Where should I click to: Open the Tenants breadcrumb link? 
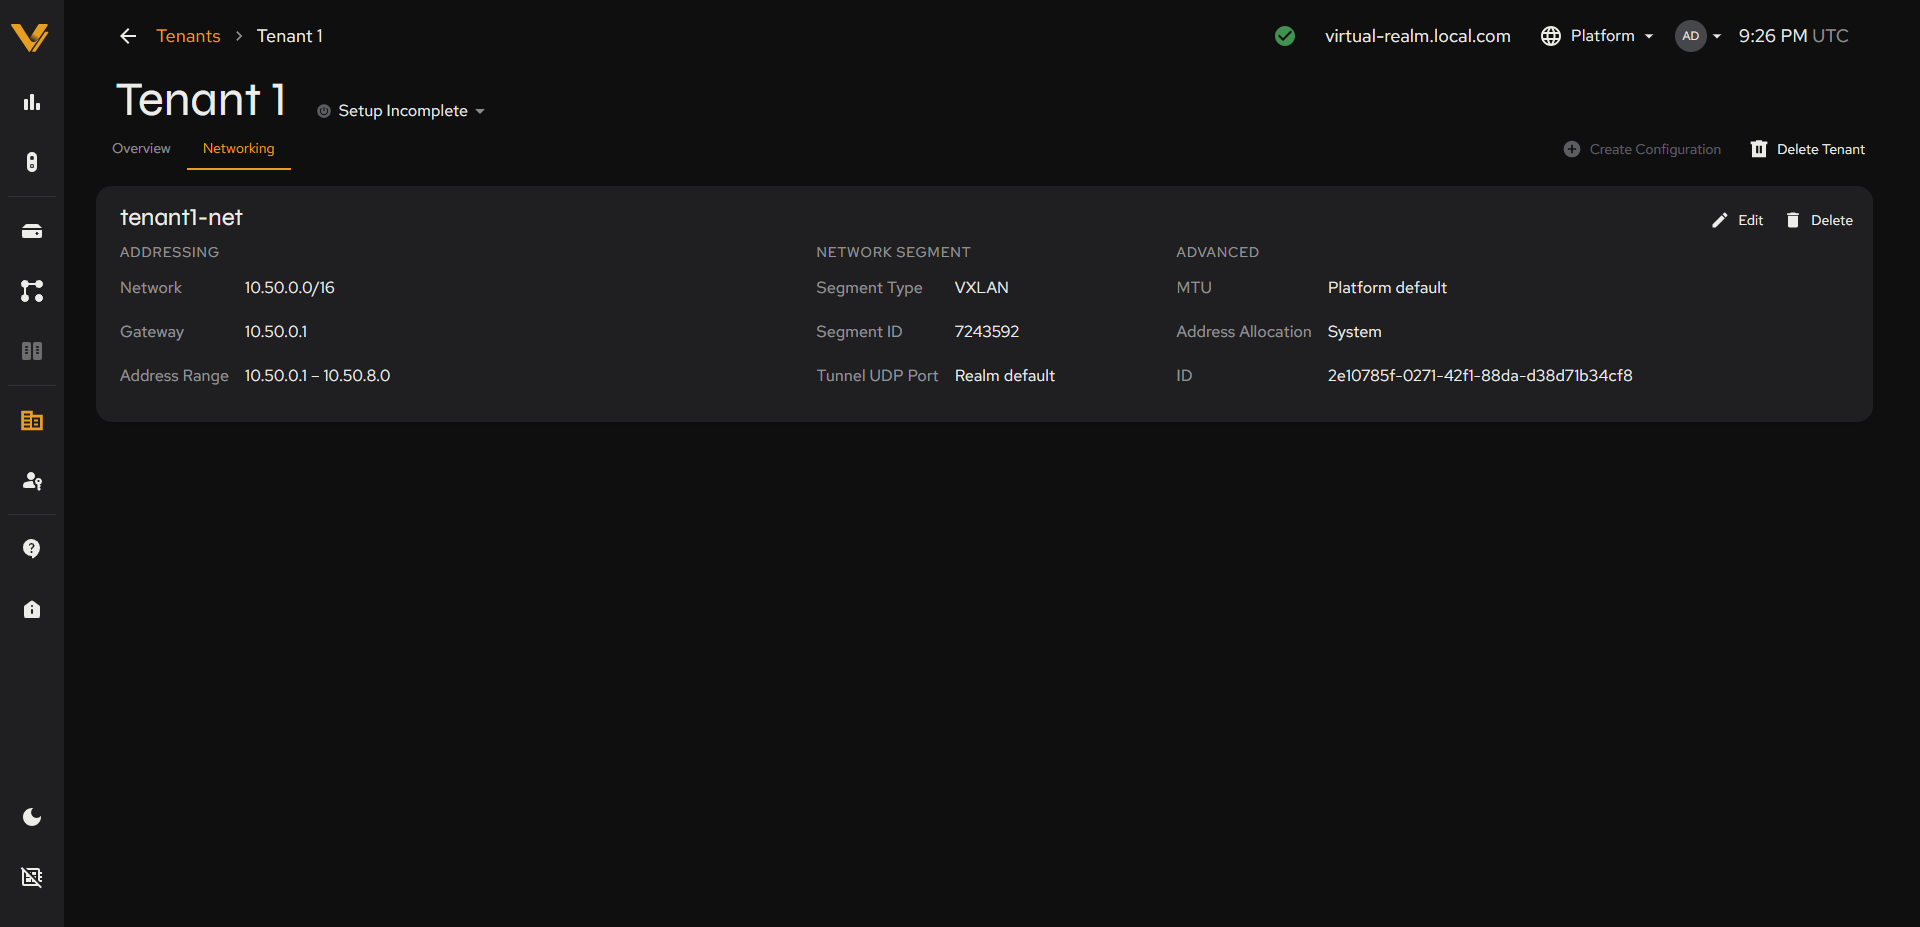tap(188, 36)
